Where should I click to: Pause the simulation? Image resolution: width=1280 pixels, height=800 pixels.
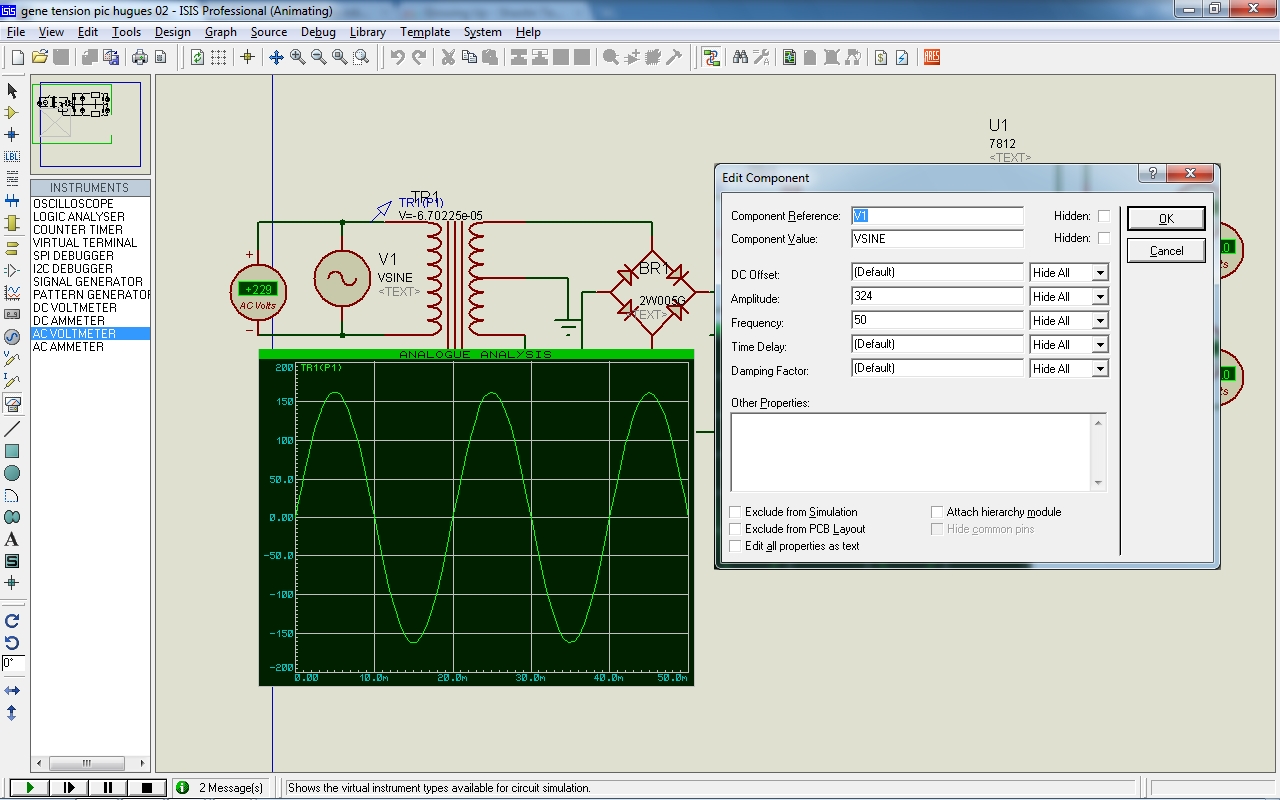[x=108, y=788]
